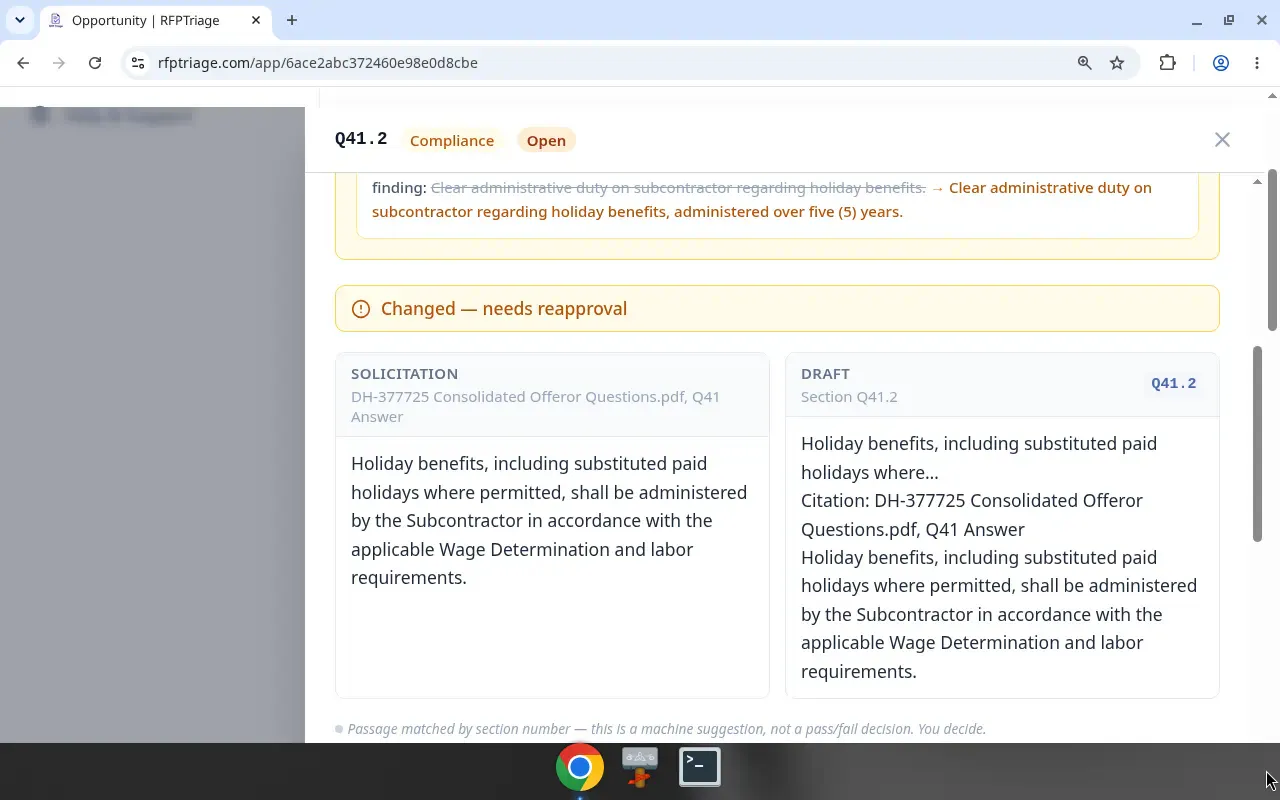Open the Chrome three-dot menu

point(1257,63)
